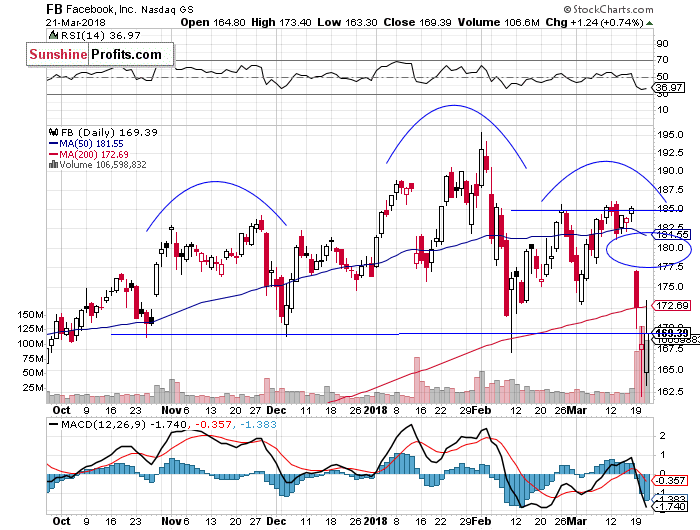Click the 162.5 price axis label
The image size is (700, 530).
point(670,392)
